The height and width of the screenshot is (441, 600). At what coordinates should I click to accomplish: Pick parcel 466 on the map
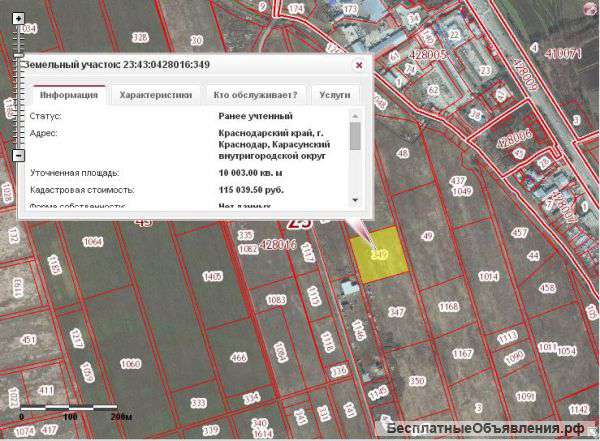coord(238,357)
